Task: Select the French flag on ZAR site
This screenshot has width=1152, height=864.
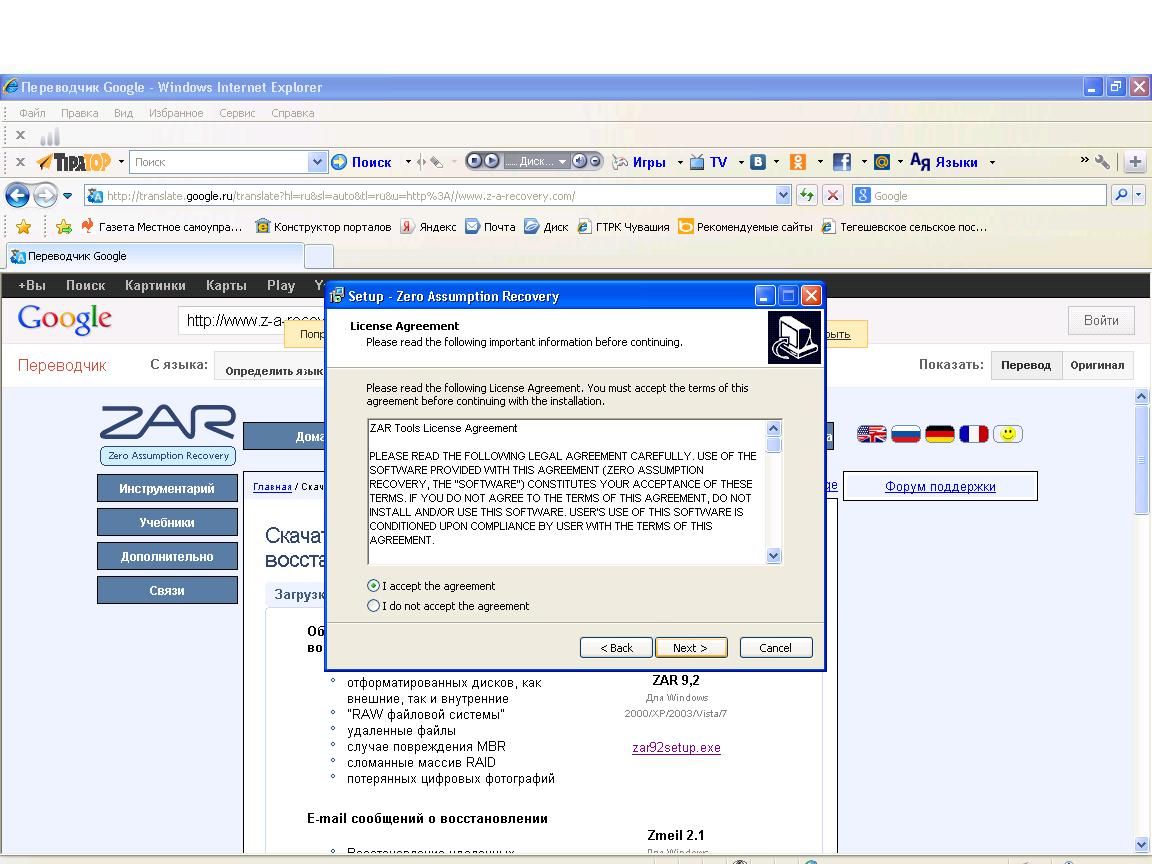Action: click(x=973, y=434)
